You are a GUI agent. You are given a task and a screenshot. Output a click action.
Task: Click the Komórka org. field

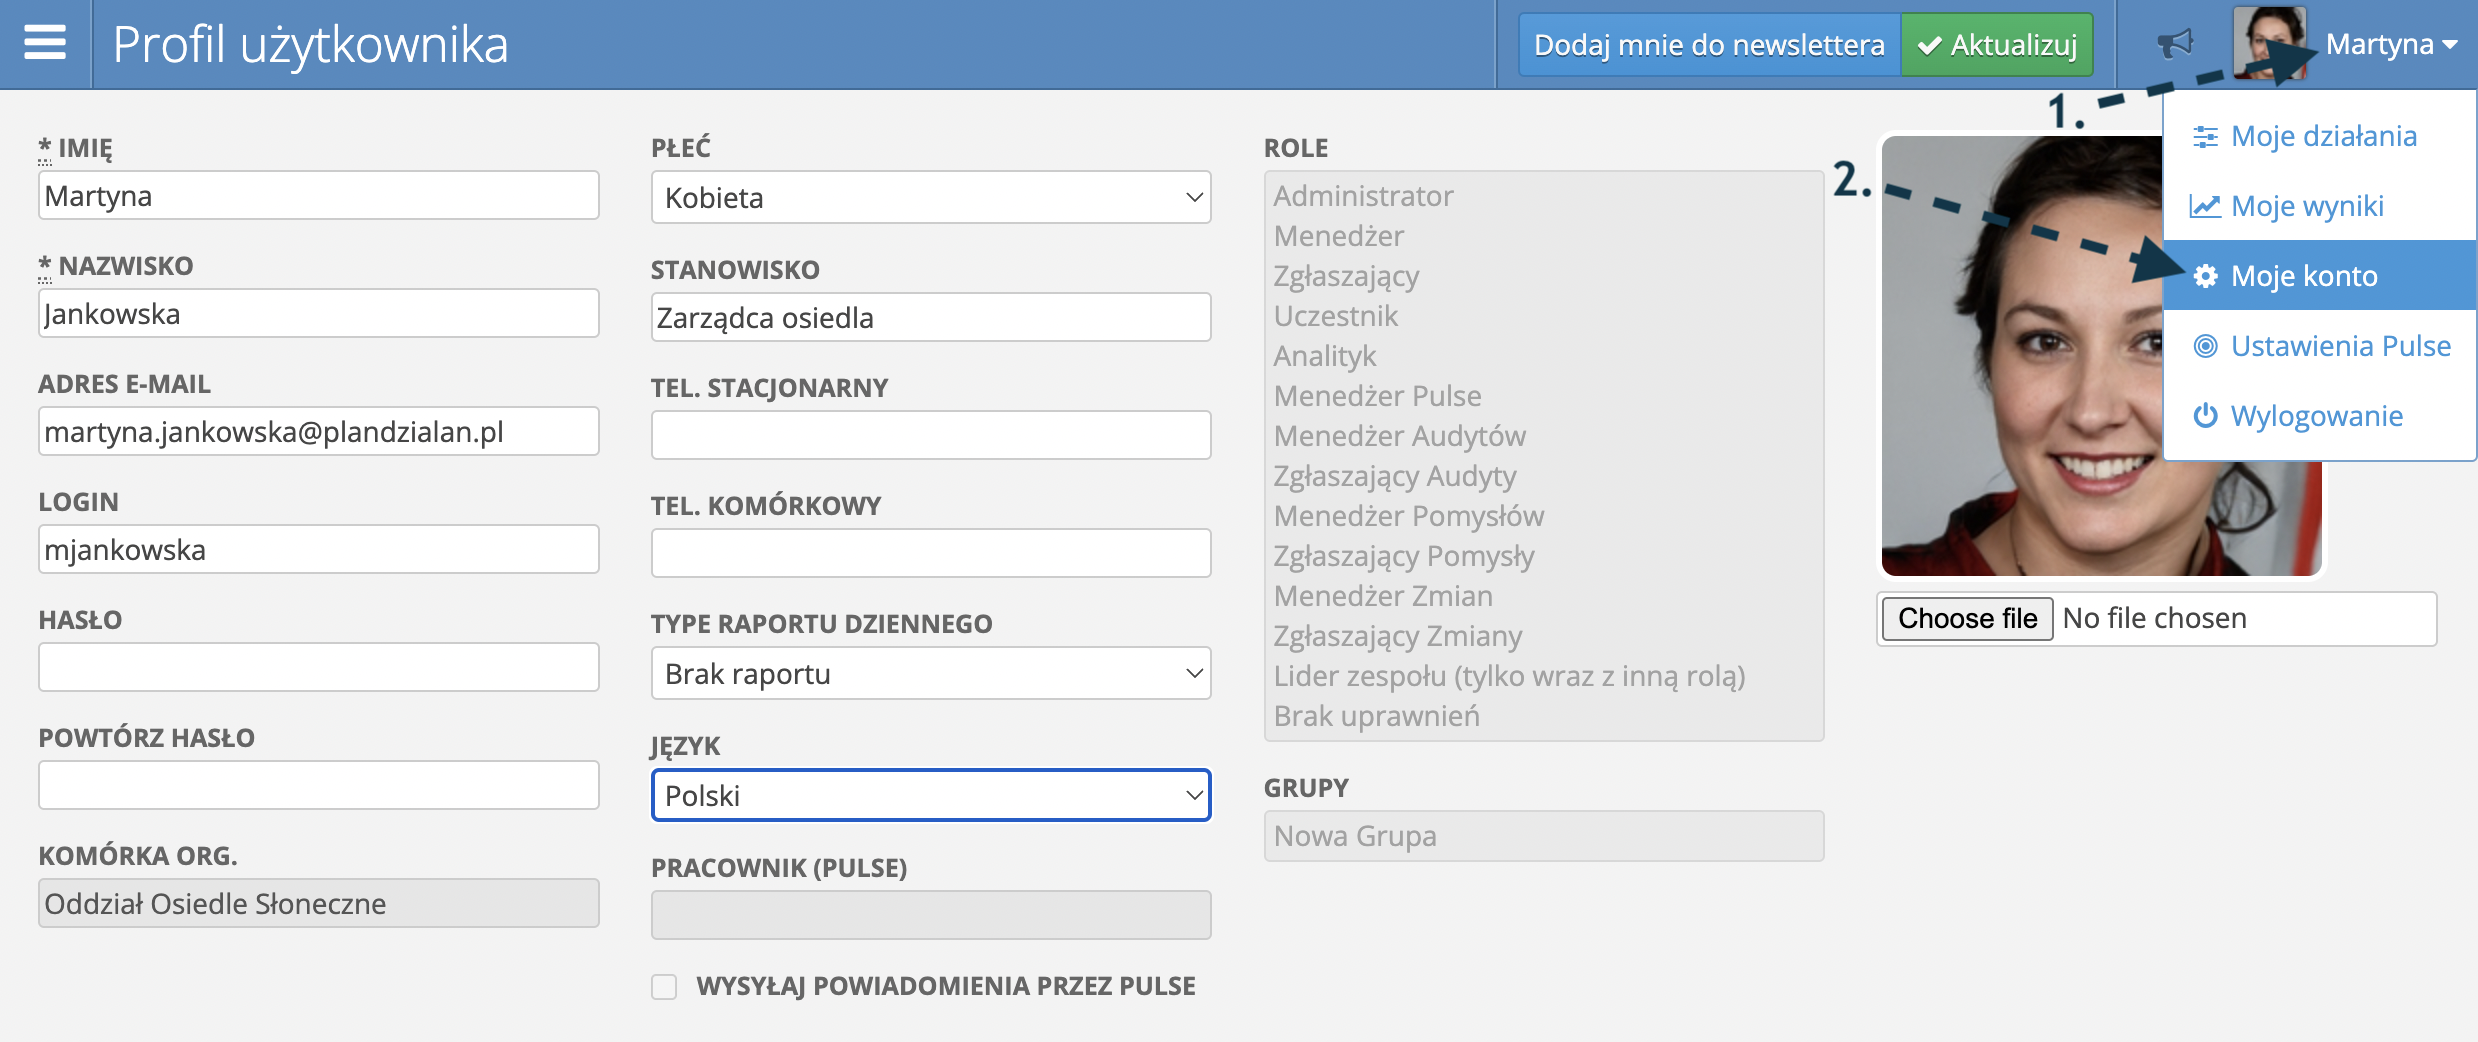coord(319,903)
